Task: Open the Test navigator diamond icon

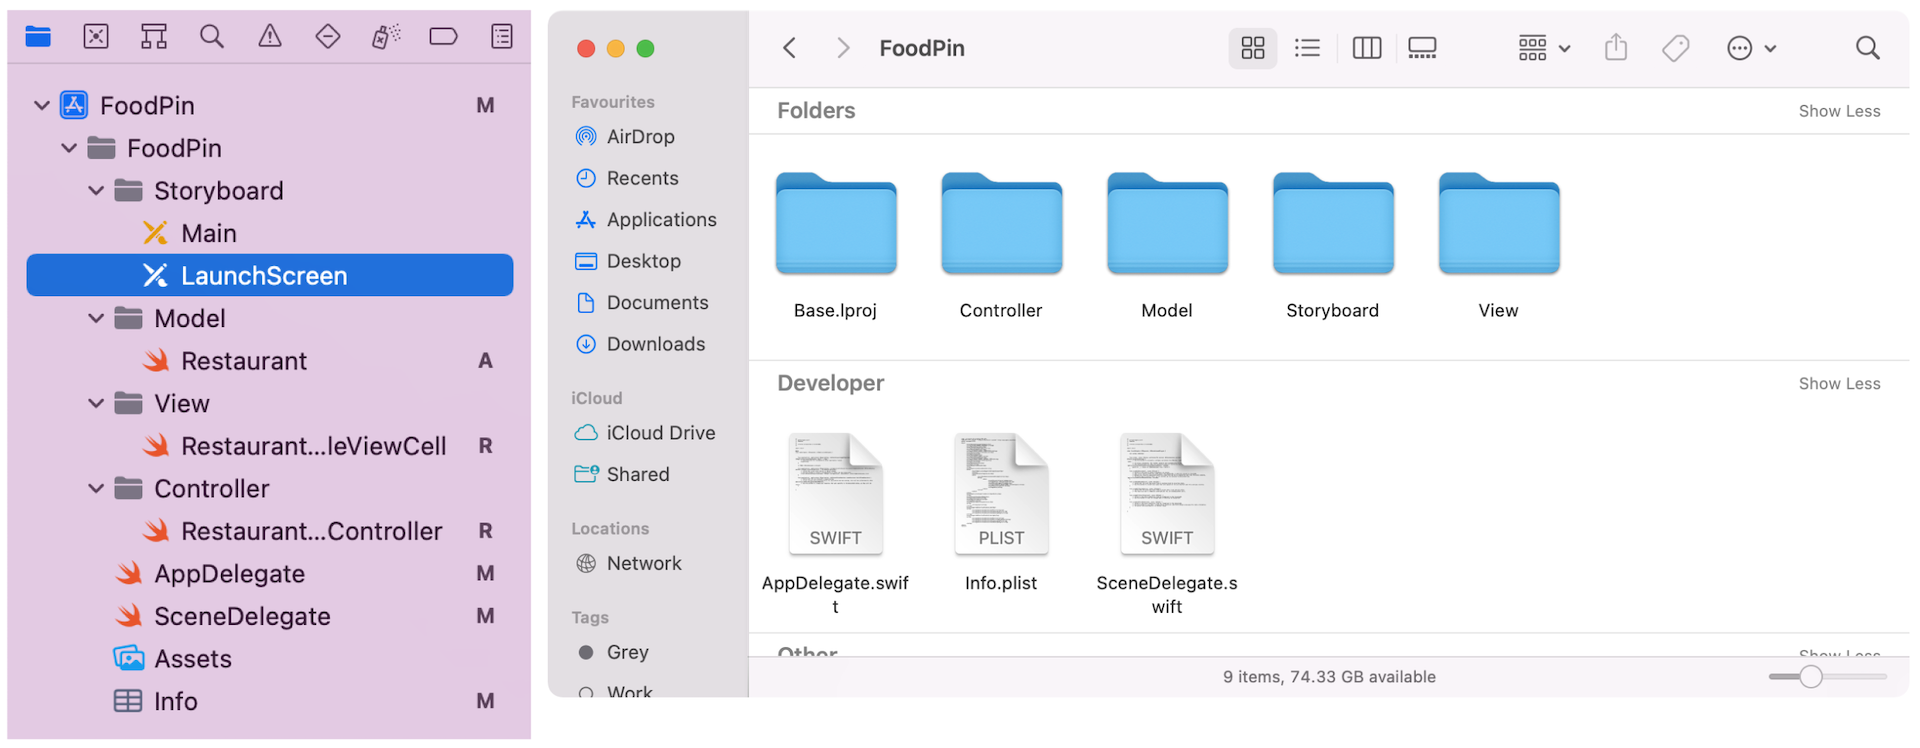Action: pyautogui.click(x=328, y=37)
